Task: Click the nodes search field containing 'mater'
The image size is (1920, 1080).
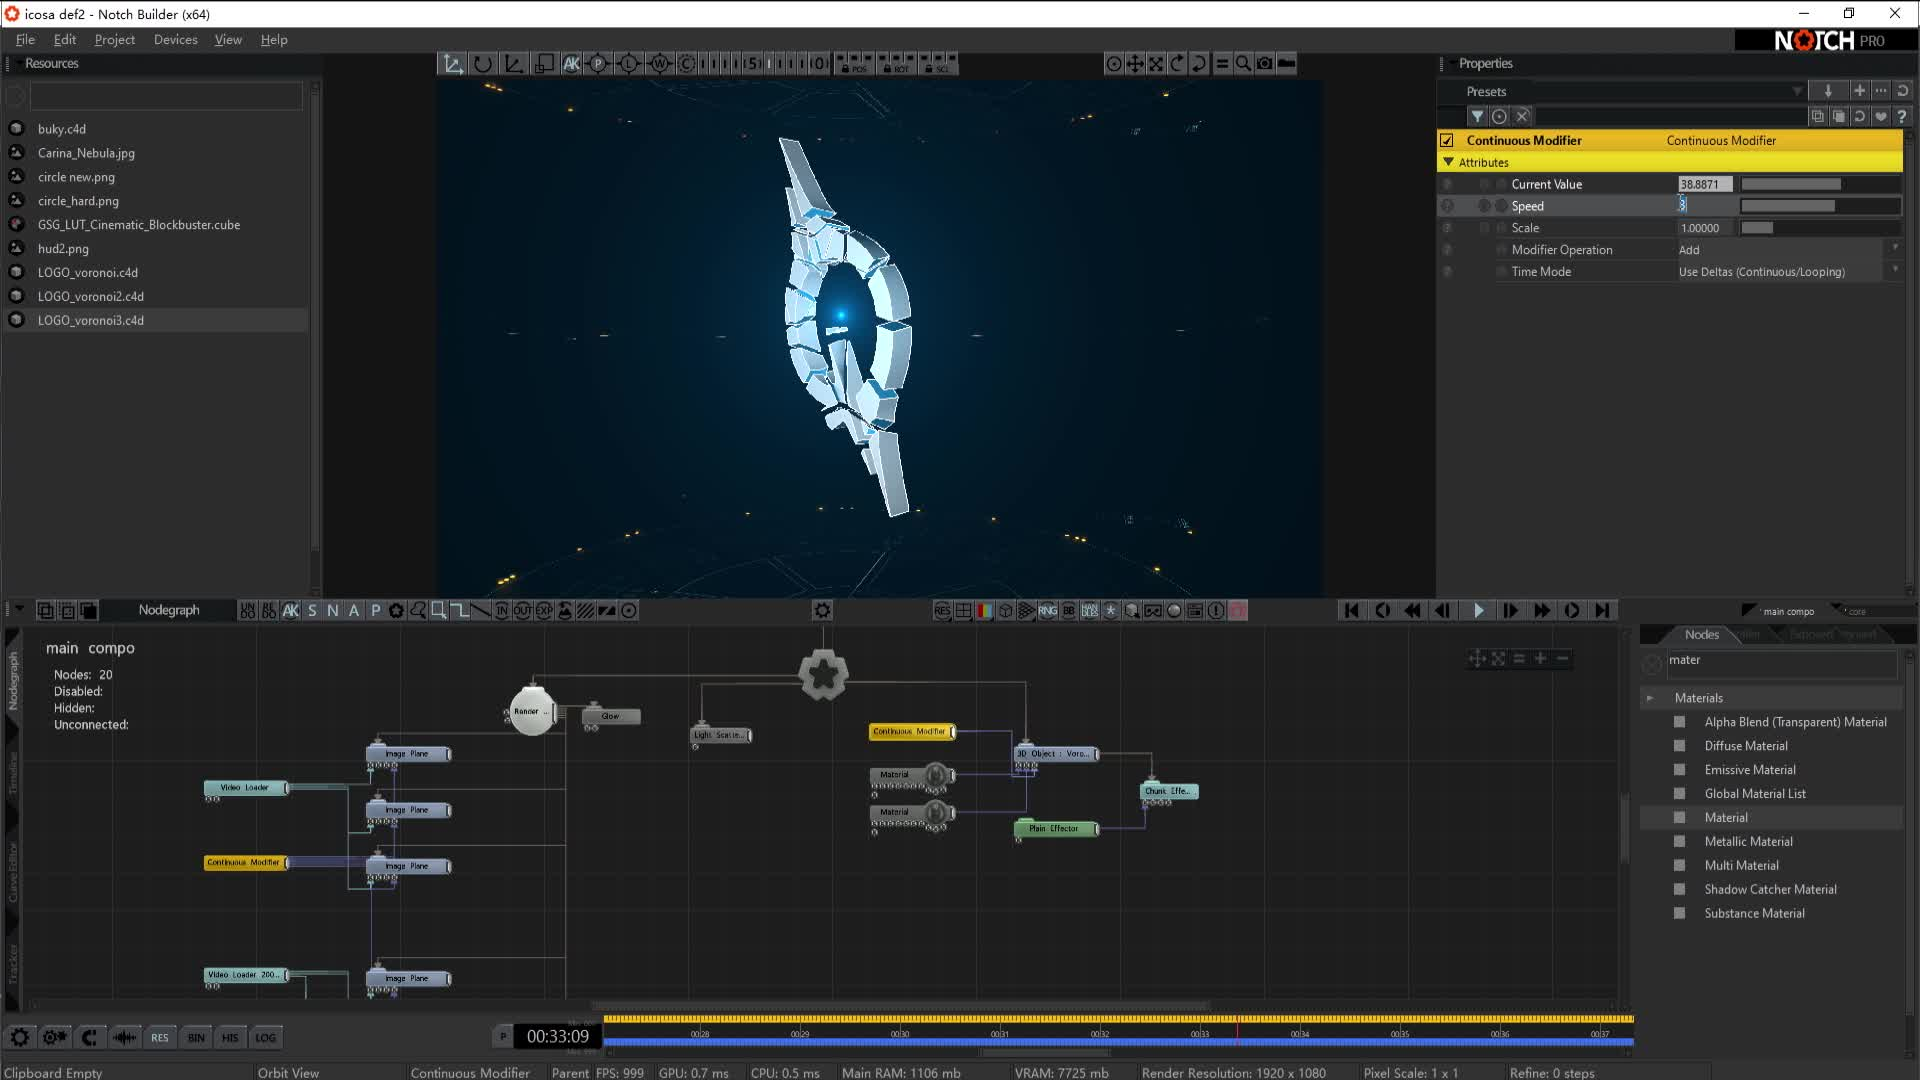Action: pyautogui.click(x=1781, y=662)
